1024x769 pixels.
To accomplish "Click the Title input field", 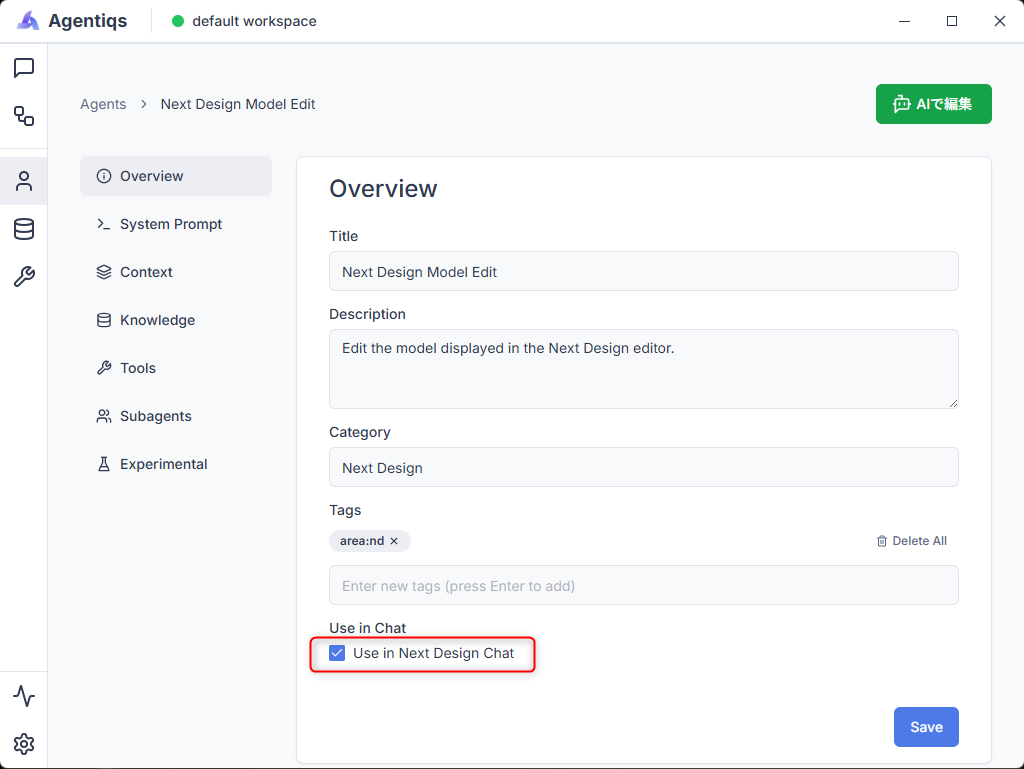I will point(643,271).
